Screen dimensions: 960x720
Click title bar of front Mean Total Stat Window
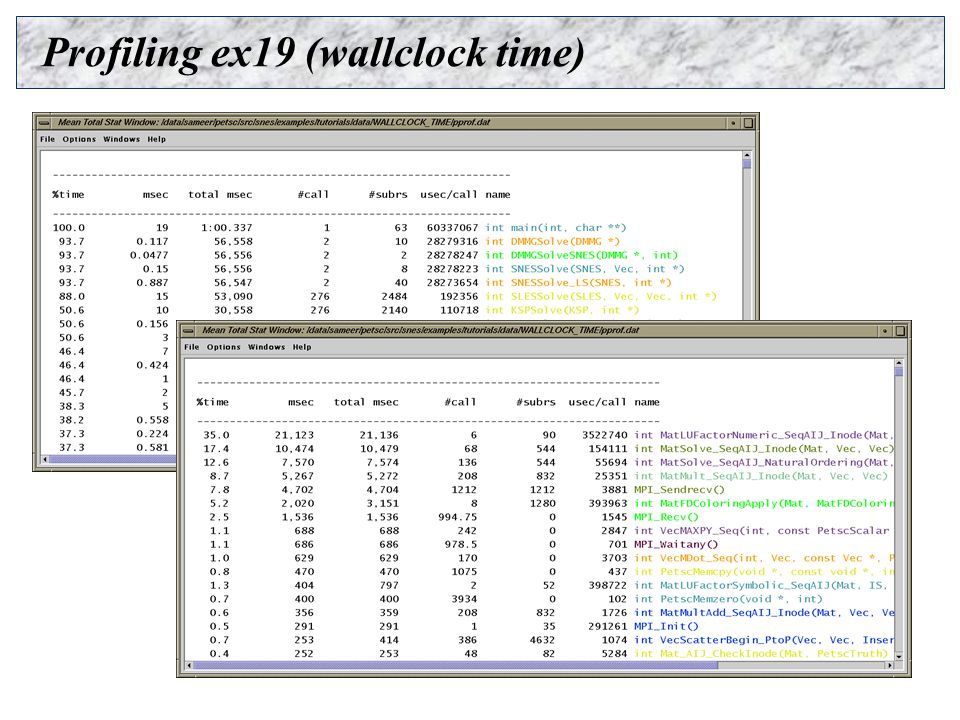pyautogui.click(x=537, y=331)
